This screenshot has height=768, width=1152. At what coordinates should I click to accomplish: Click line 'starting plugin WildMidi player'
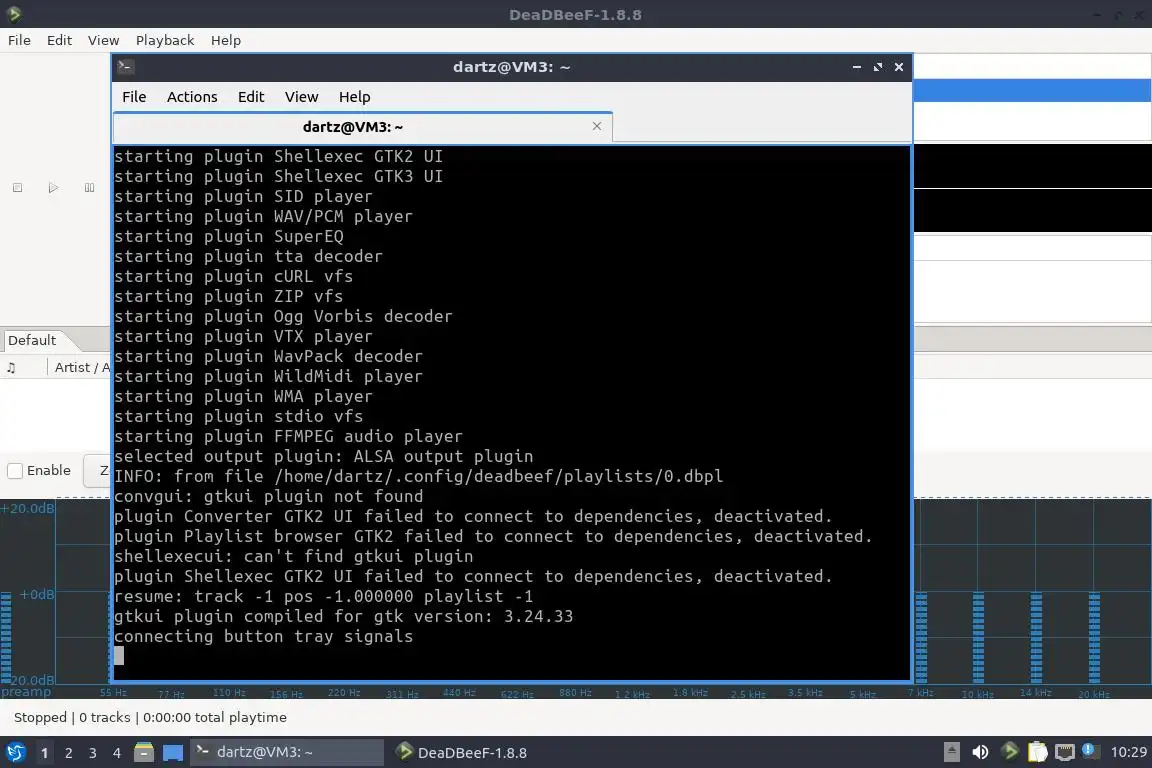[x=268, y=376]
